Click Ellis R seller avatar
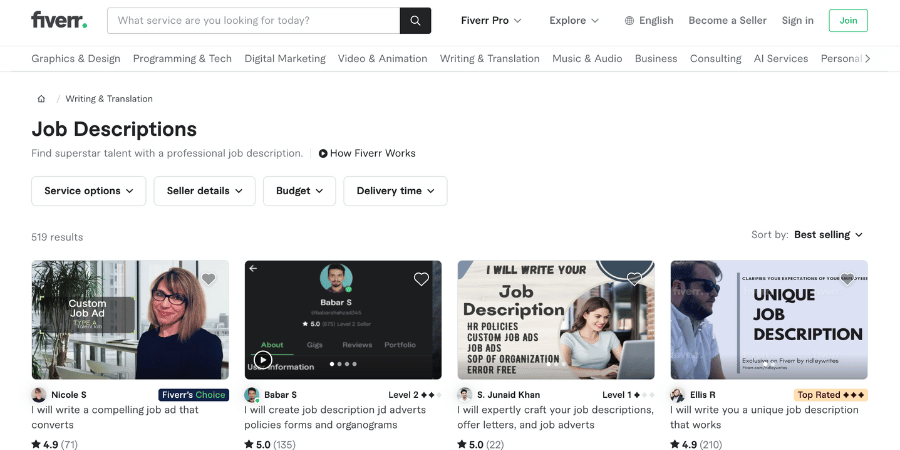The height and width of the screenshot is (450, 900). click(x=677, y=395)
